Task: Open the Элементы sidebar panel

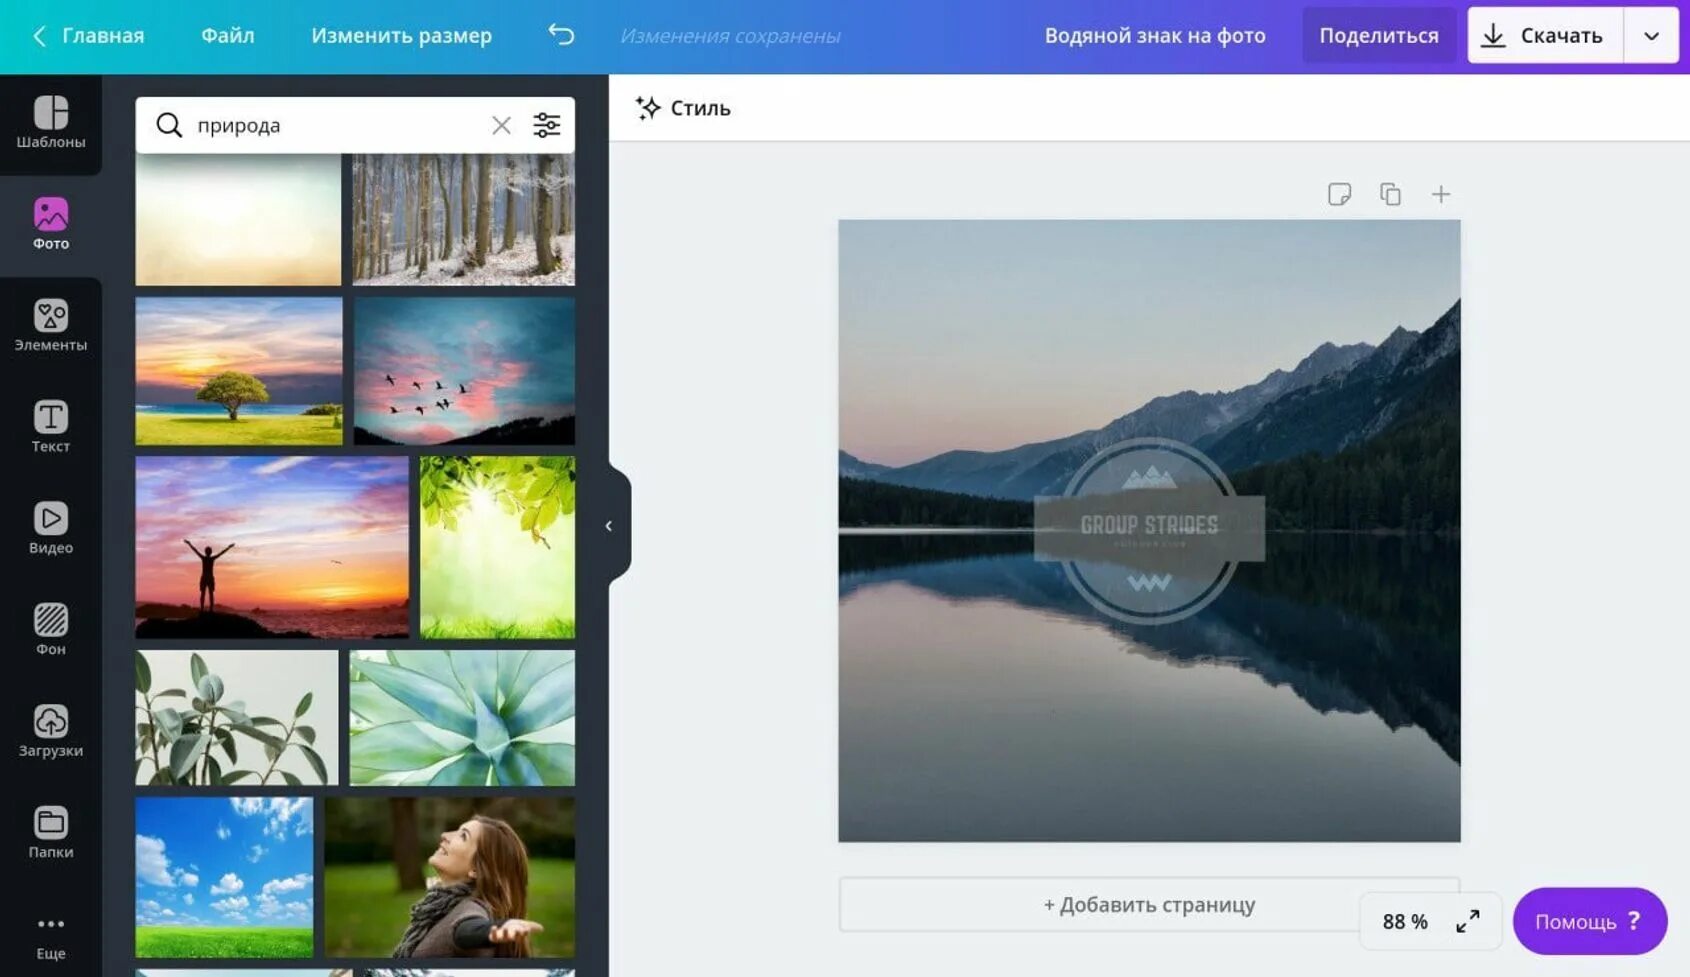Action: coord(50,325)
